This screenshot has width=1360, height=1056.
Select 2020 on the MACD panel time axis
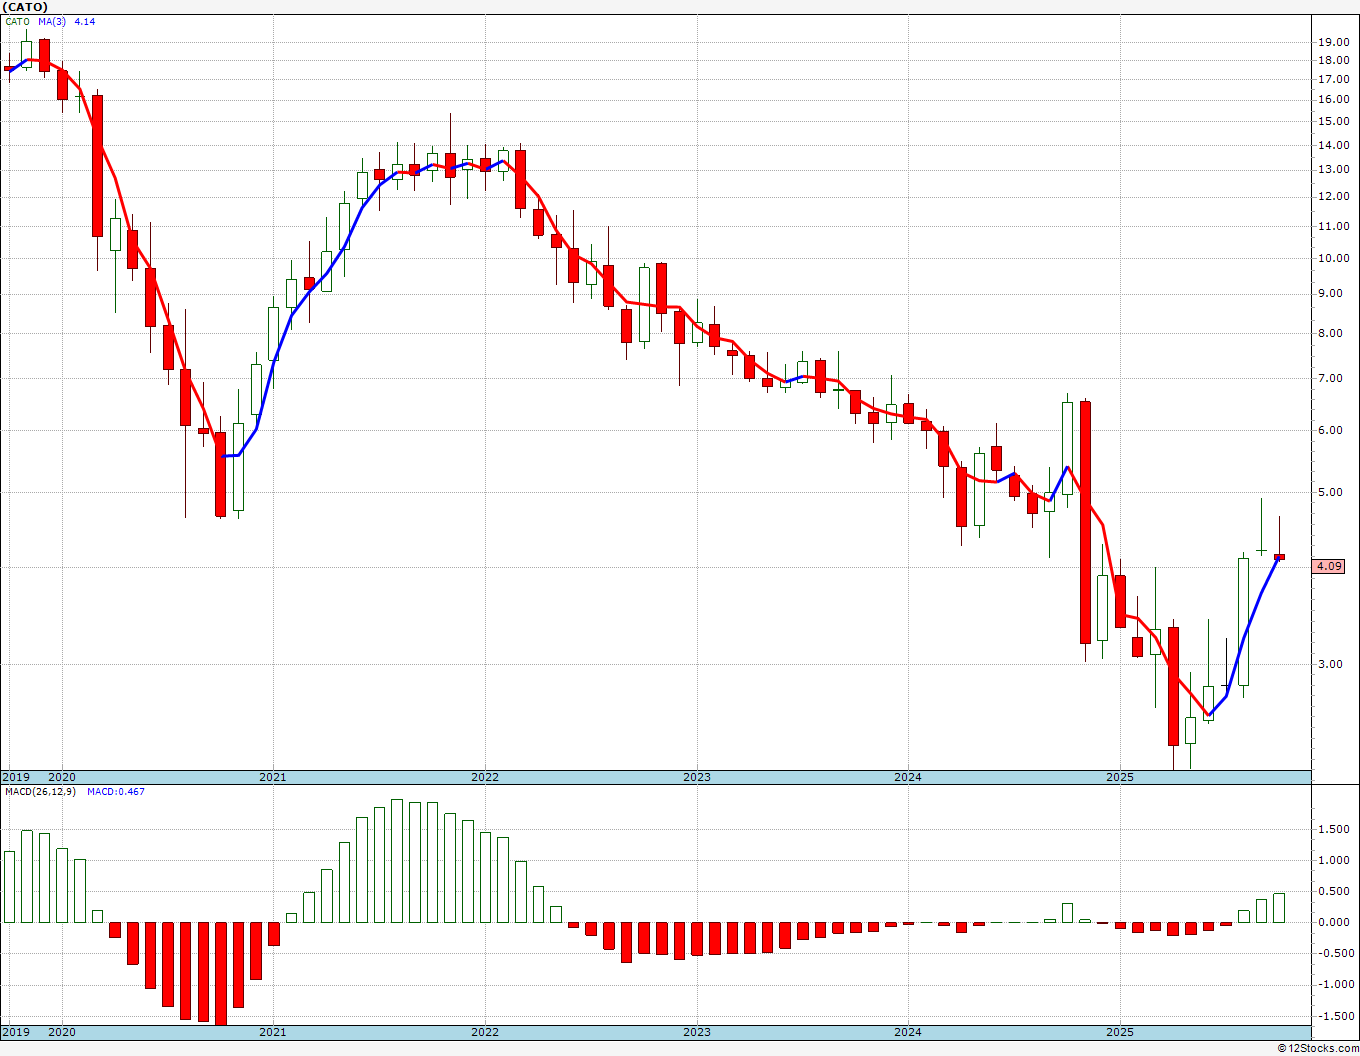tap(62, 1032)
